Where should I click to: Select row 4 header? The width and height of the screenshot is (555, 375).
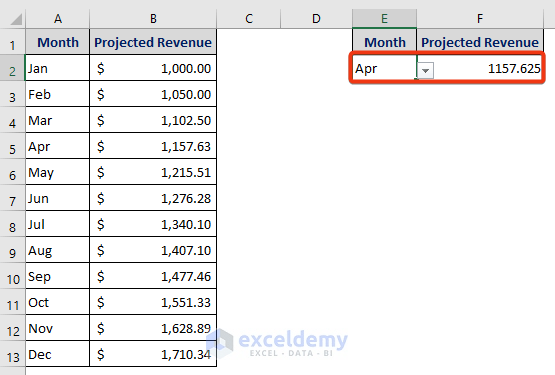(12, 120)
